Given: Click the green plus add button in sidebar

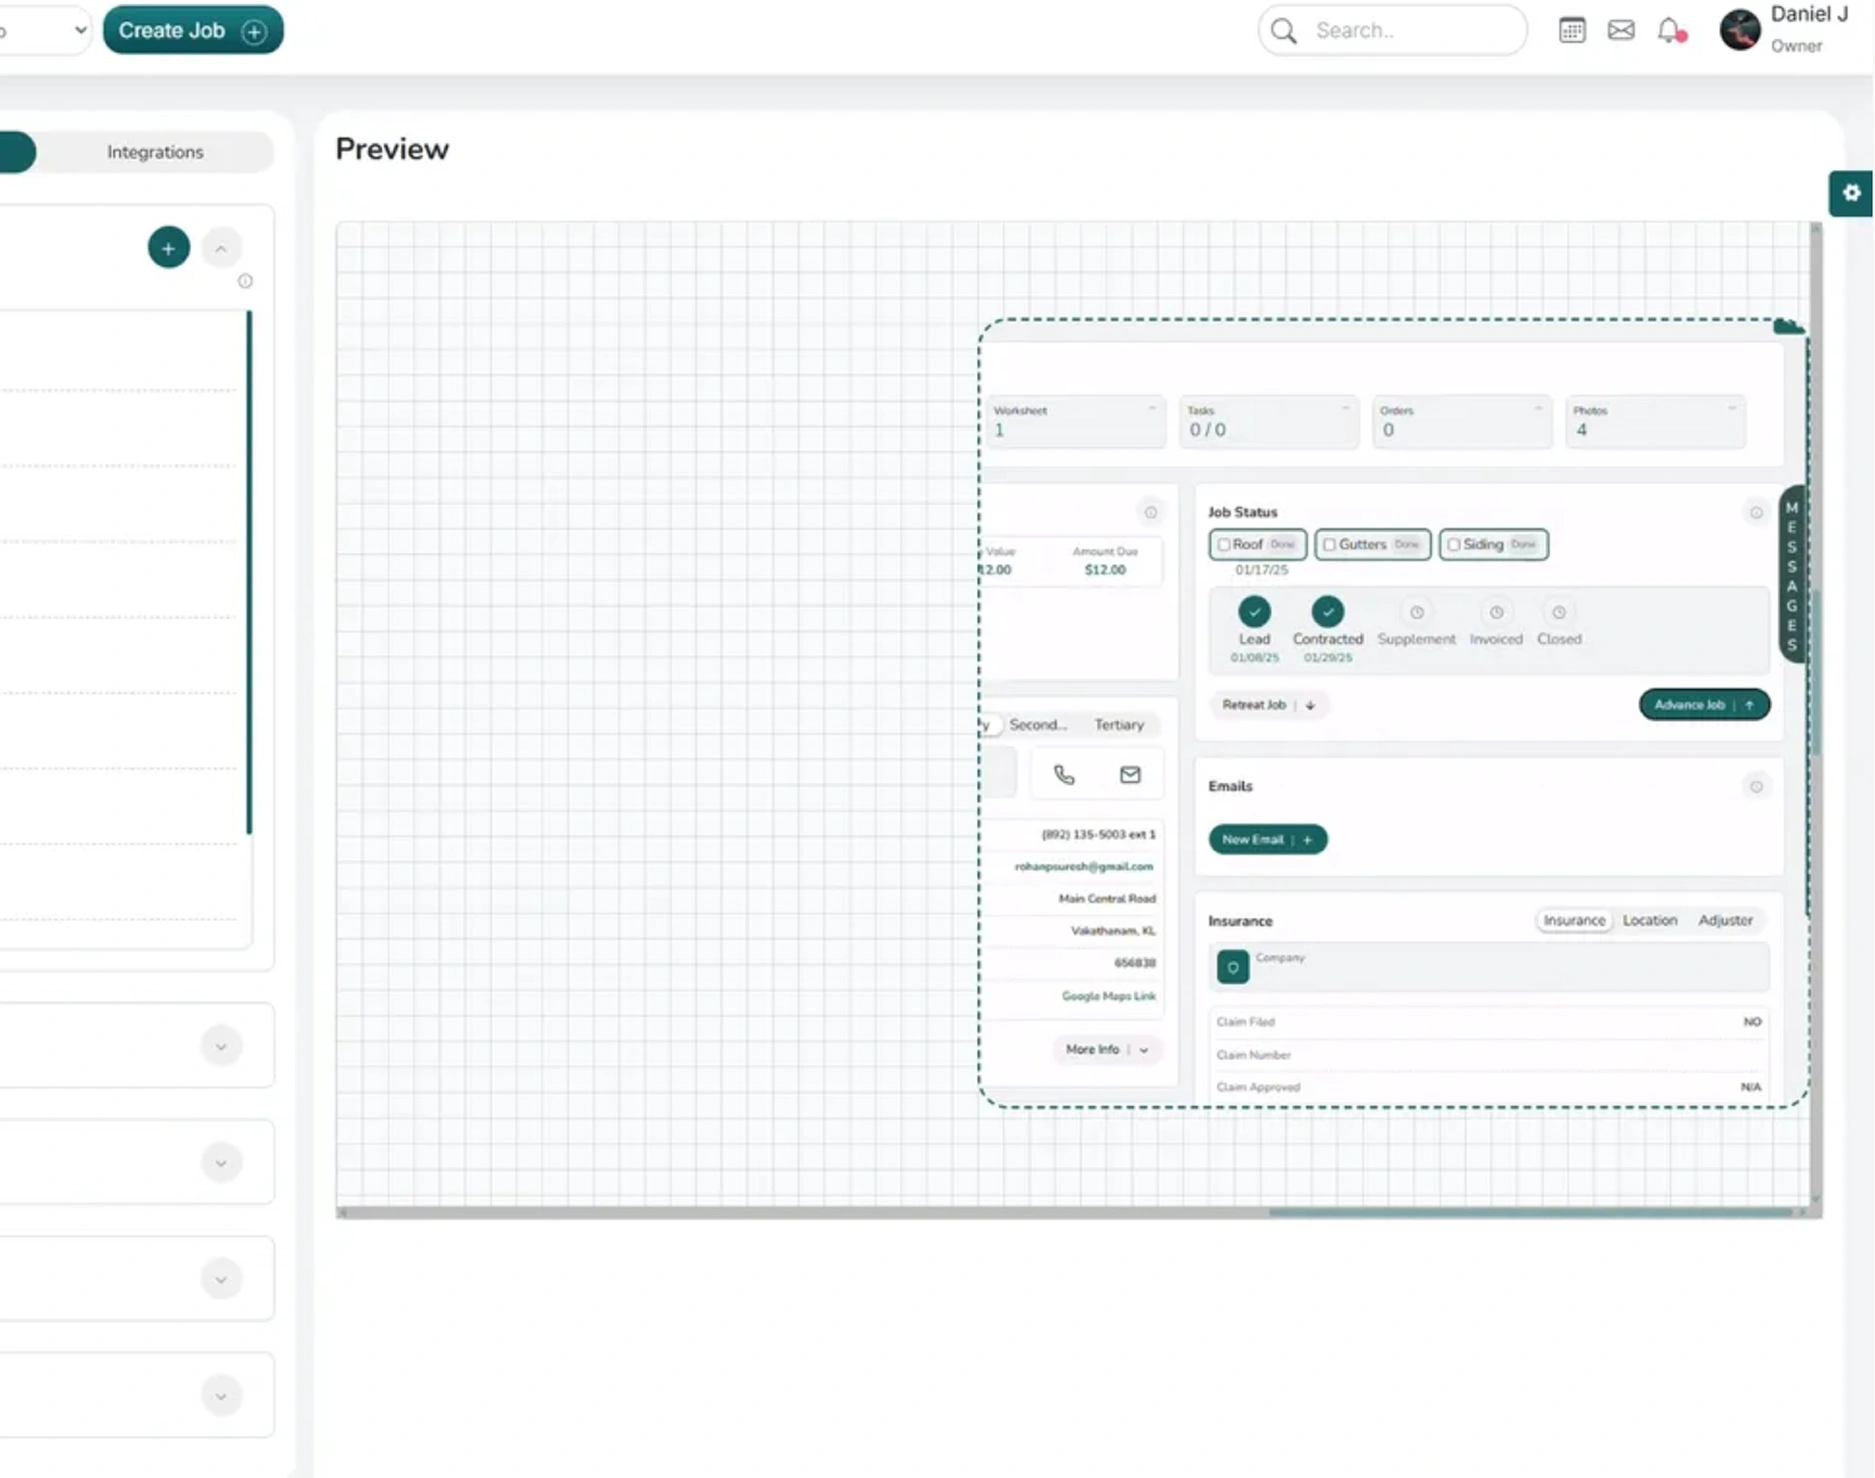Looking at the screenshot, I should (169, 248).
